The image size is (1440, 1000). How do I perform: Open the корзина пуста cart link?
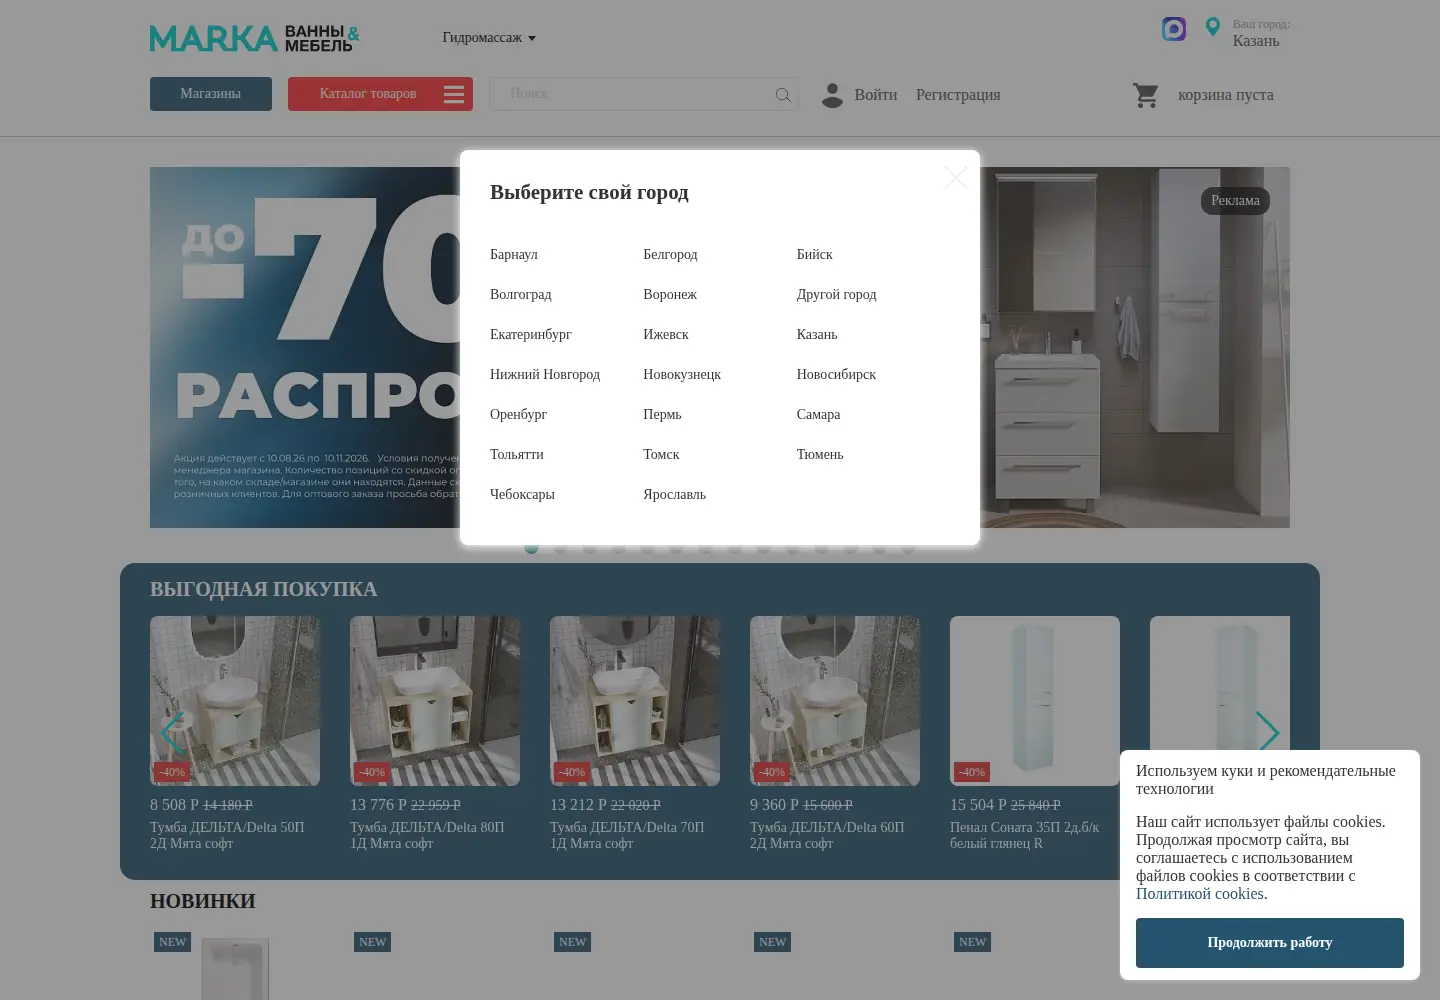pyautogui.click(x=1226, y=95)
